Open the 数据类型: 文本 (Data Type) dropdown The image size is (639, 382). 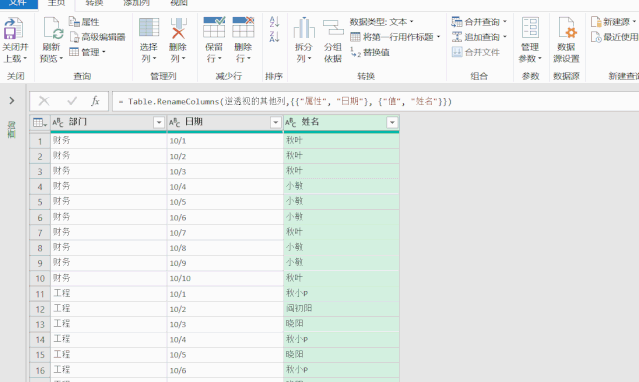pos(381,22)
